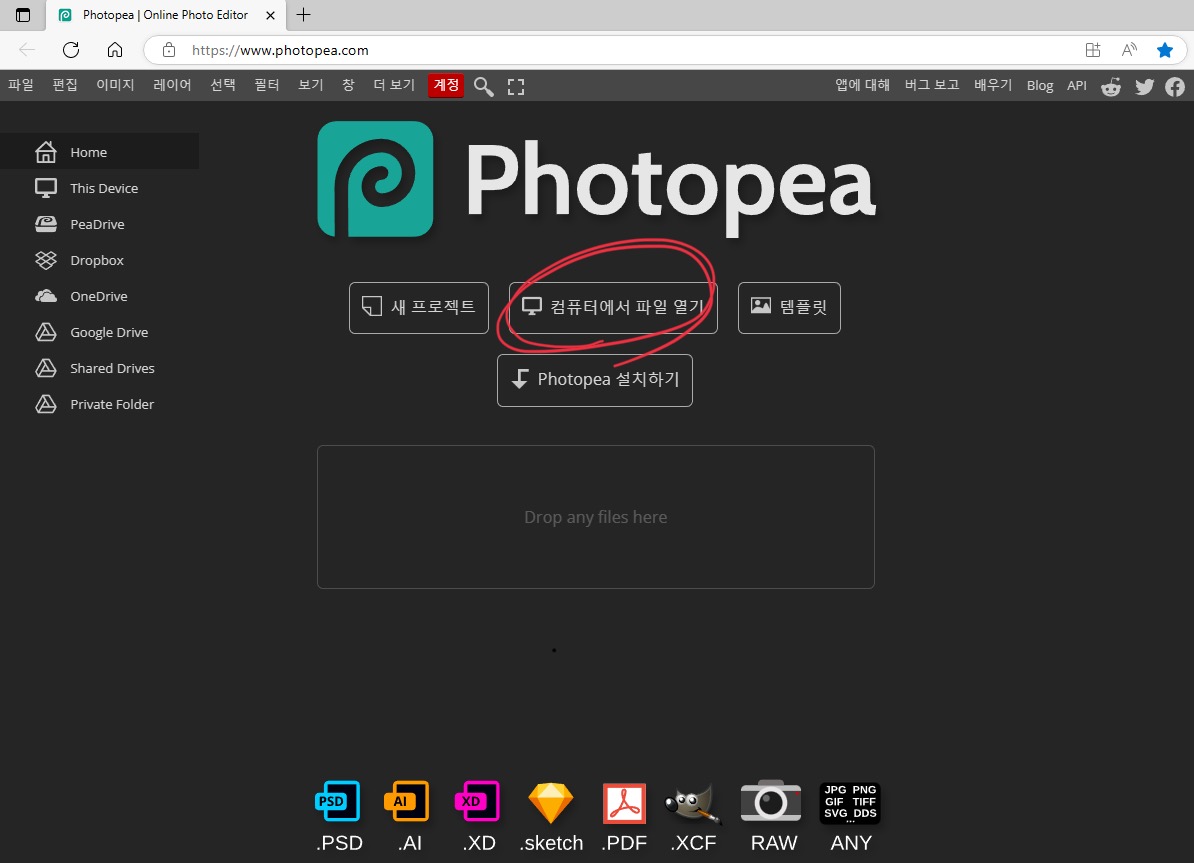1194x863 pixels.
Task: Click the apps grid icon in address bar
Action: (1093, 50)
